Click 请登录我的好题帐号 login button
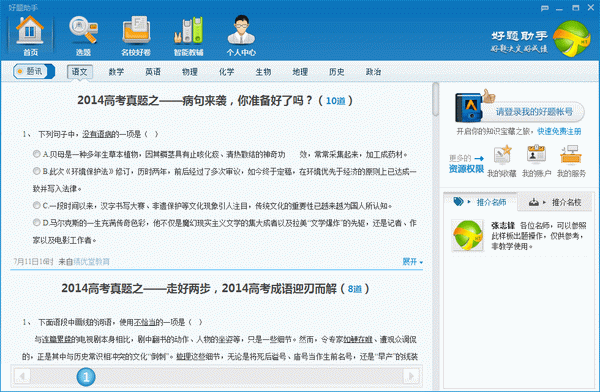 pyautogui.click(x=534, y=112)
